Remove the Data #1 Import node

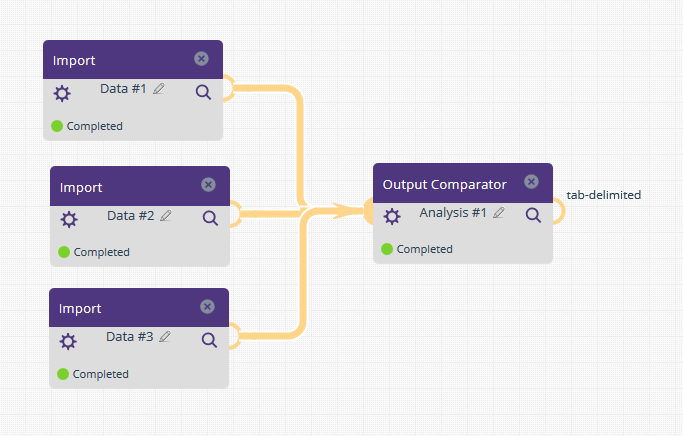pos(201,59)
